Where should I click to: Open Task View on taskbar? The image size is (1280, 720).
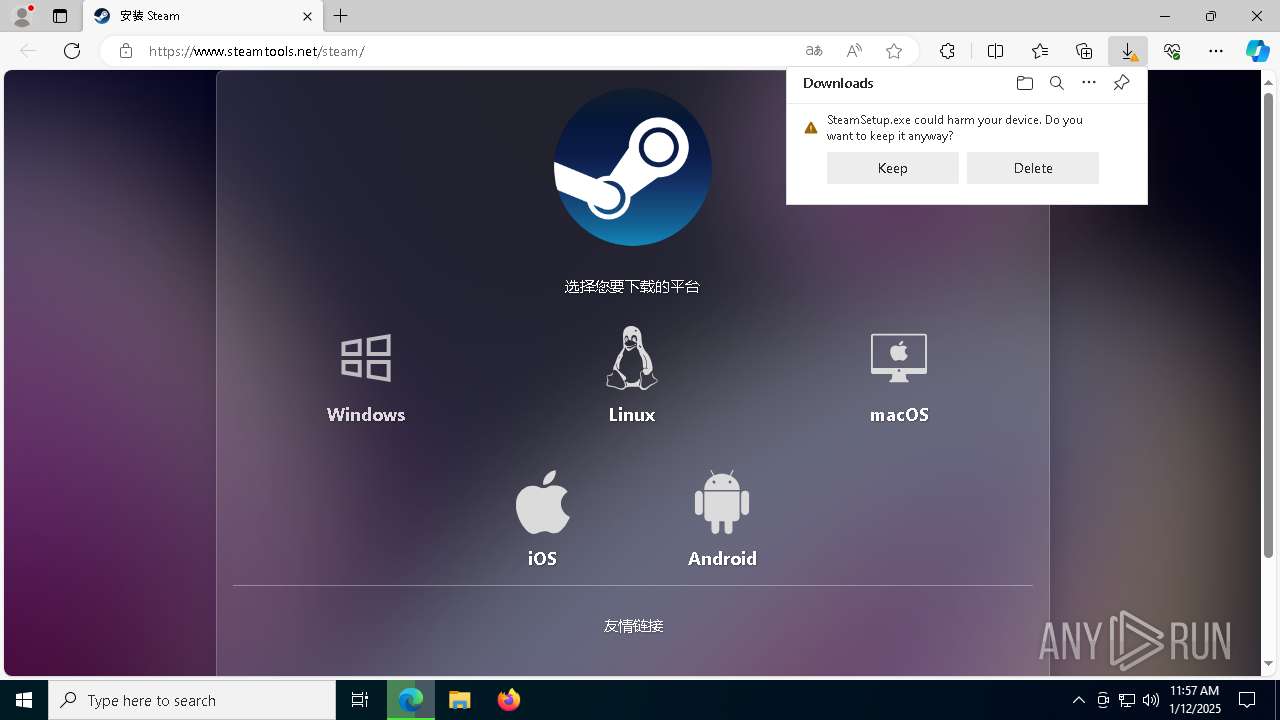[x=360, y=700]
